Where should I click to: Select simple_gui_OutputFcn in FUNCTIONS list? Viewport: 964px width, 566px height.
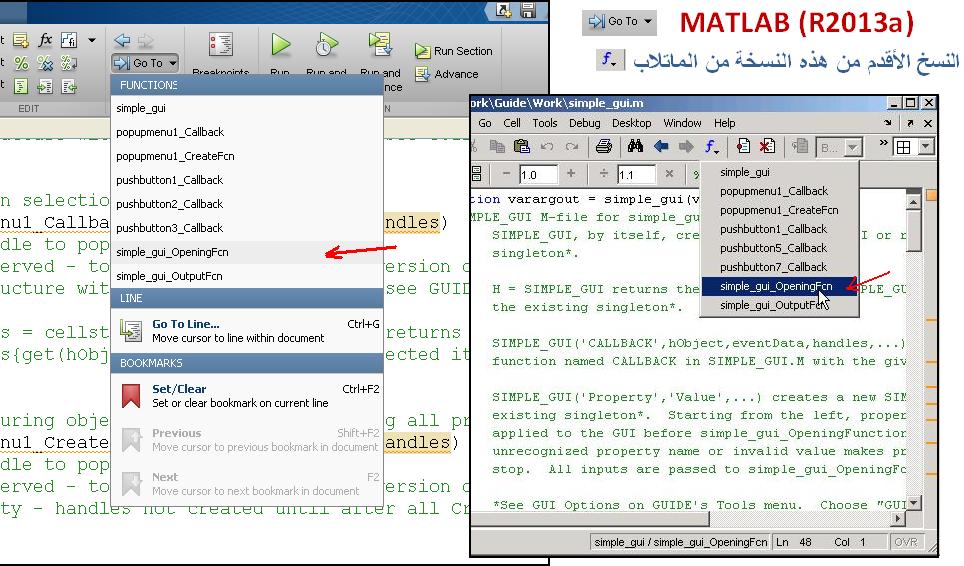[x=247, y=276]
